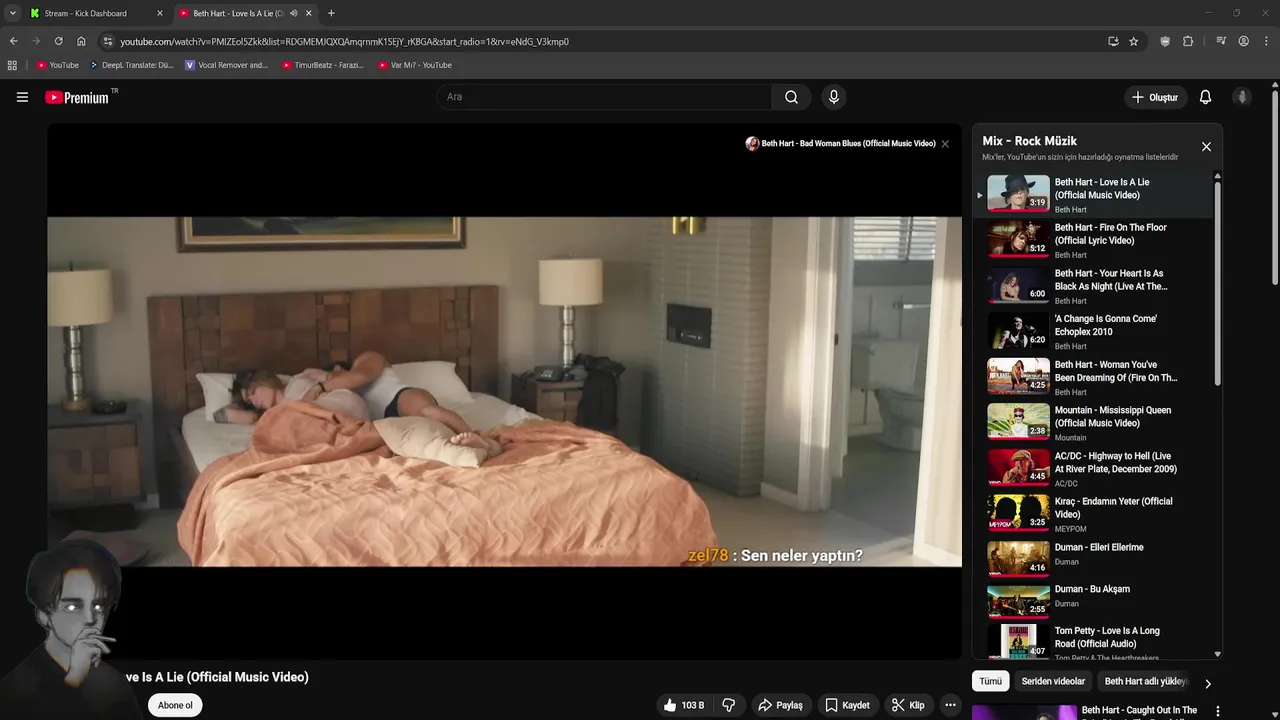Click the Abone ol subscribe button
1280x720 pixels.
pos(175,705)
